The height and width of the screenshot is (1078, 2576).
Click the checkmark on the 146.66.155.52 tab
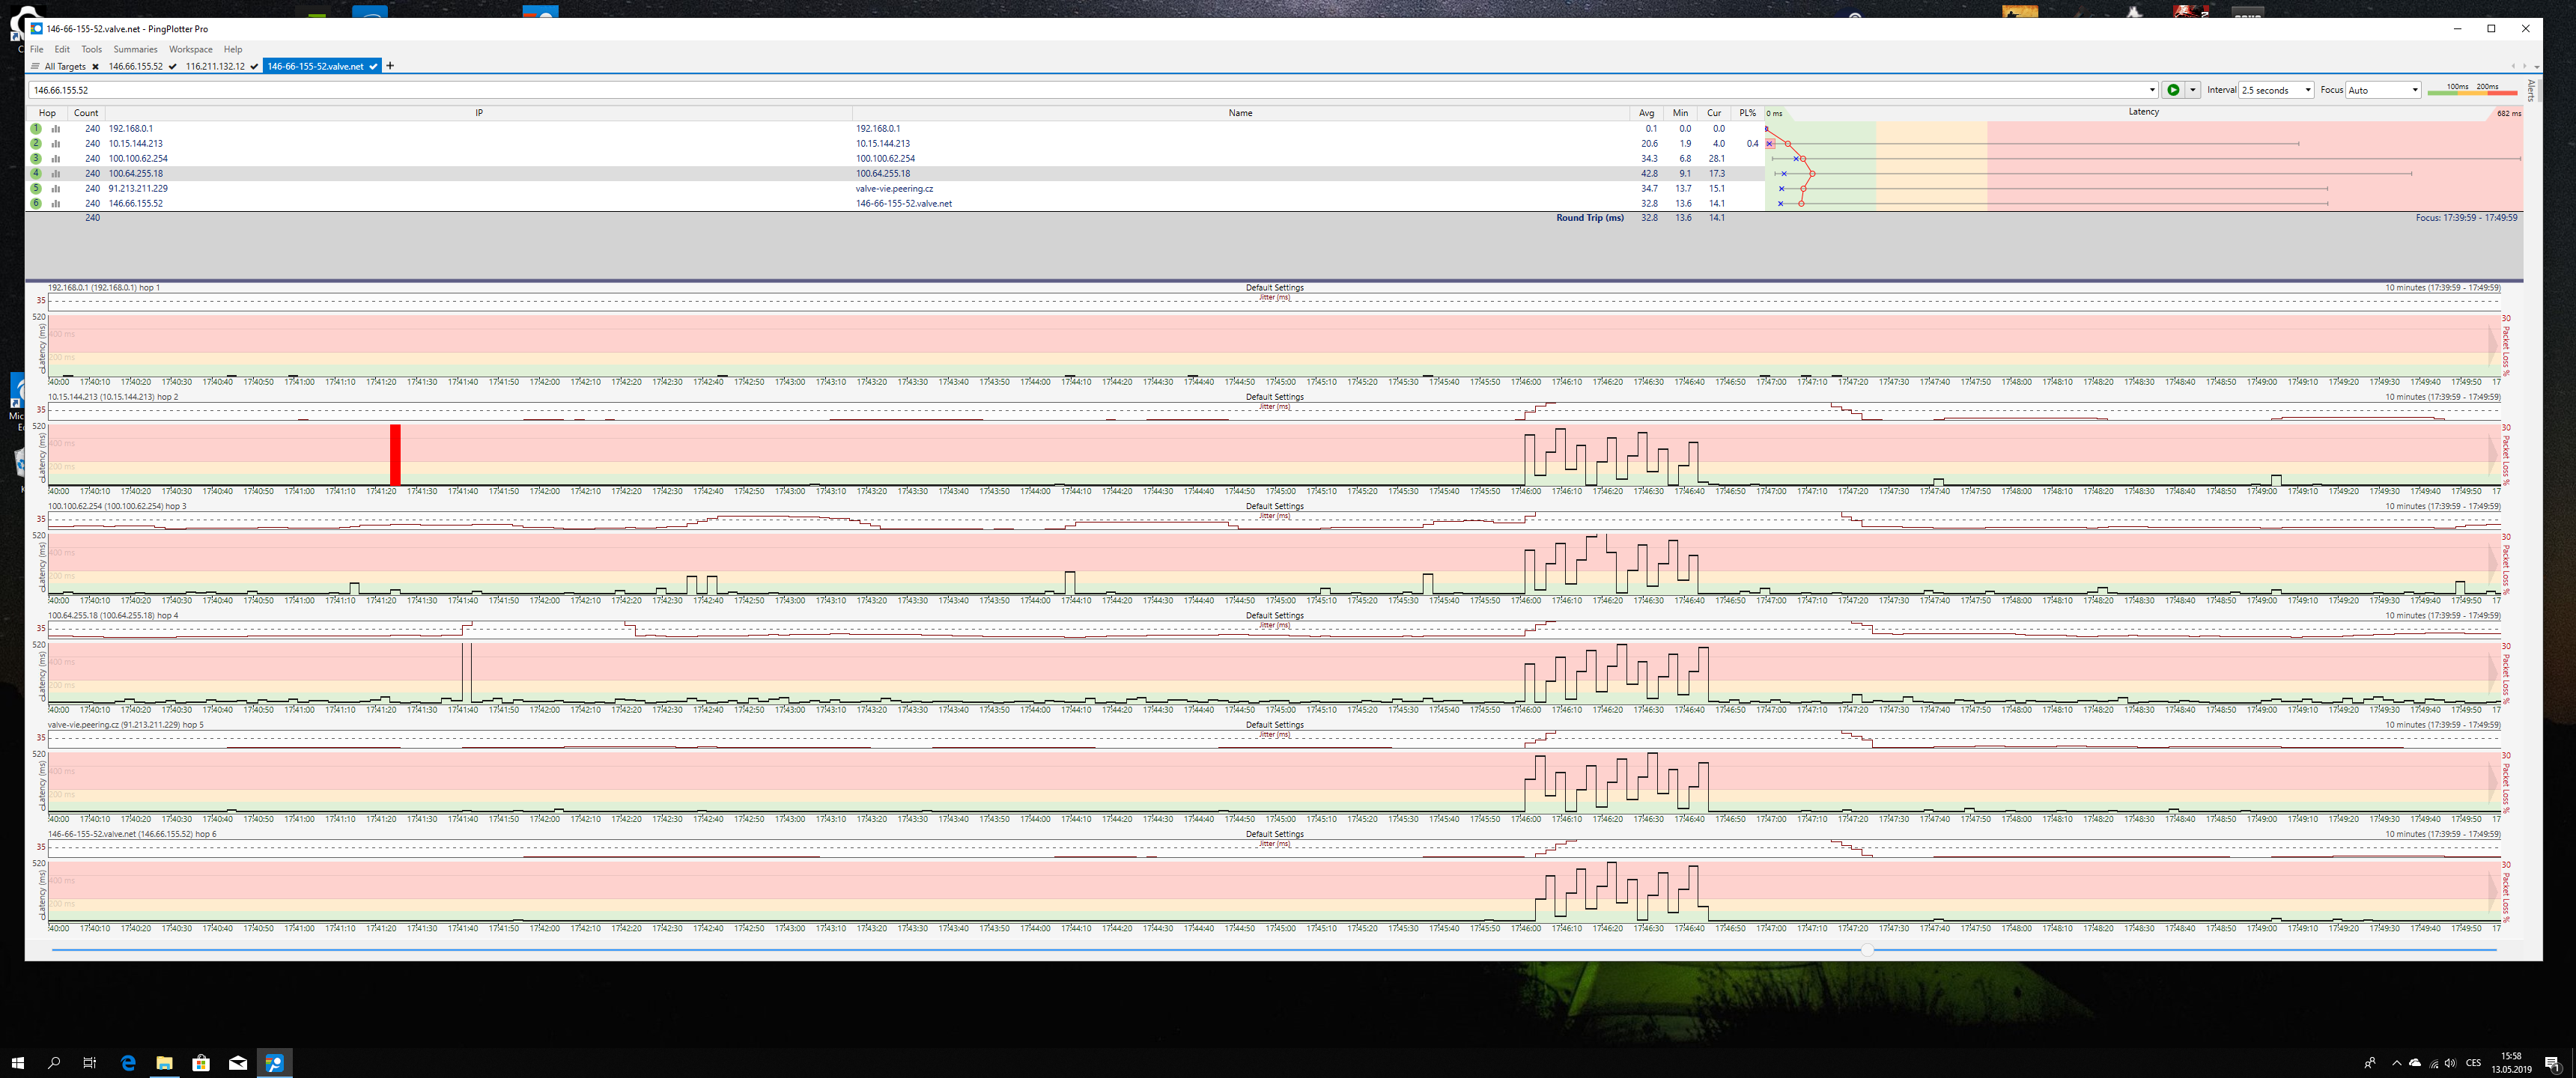[172, 67]
